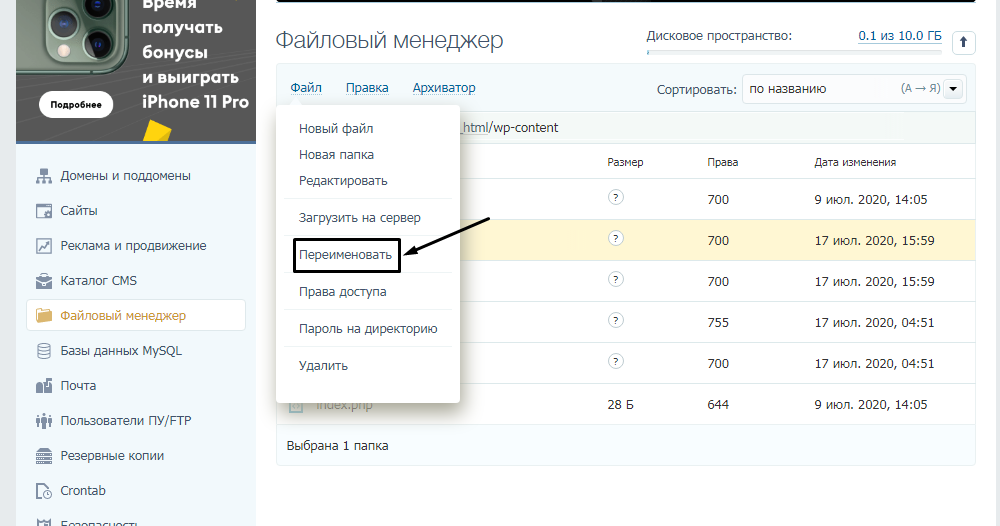This screenshot has width=1000, height=526.
Task: Choose Переименовать from the Файл menu
Action: (x=347, y=255)
